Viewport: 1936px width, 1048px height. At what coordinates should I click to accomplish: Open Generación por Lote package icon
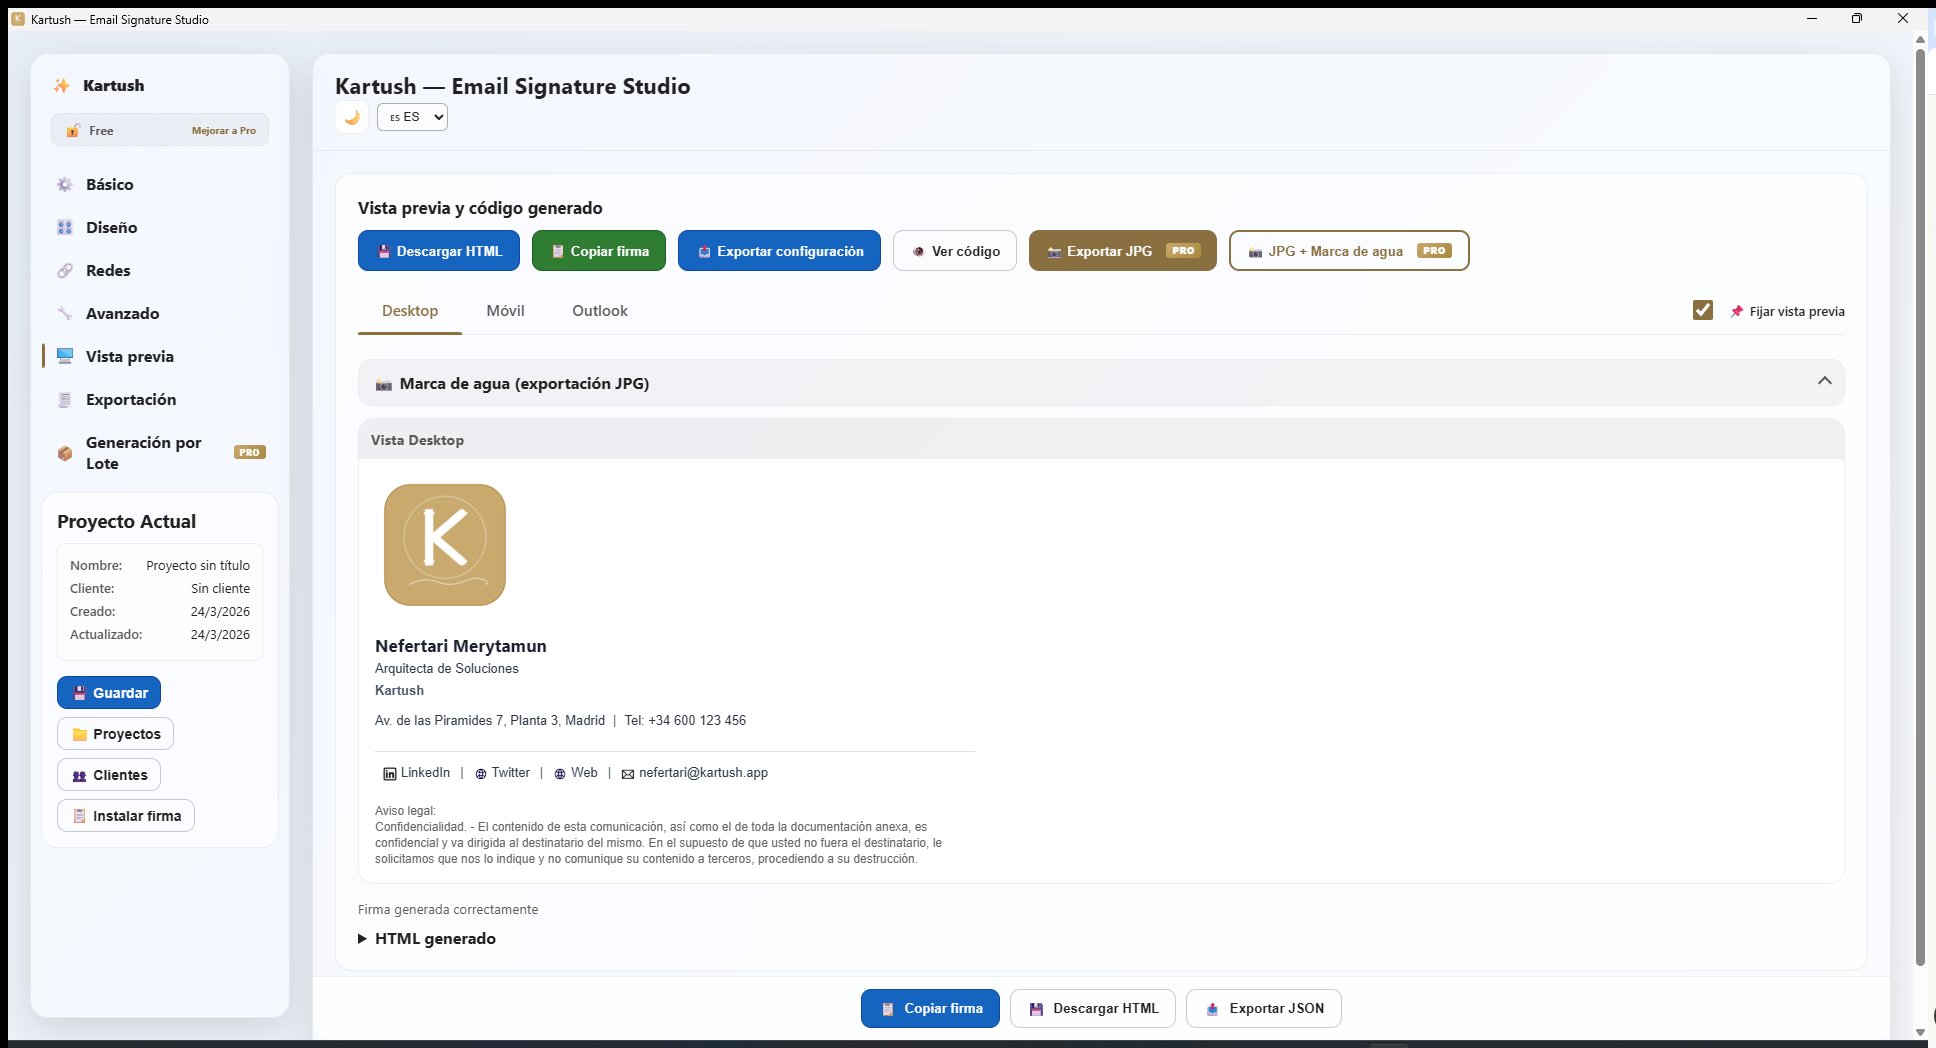click(x=65, y=453)
